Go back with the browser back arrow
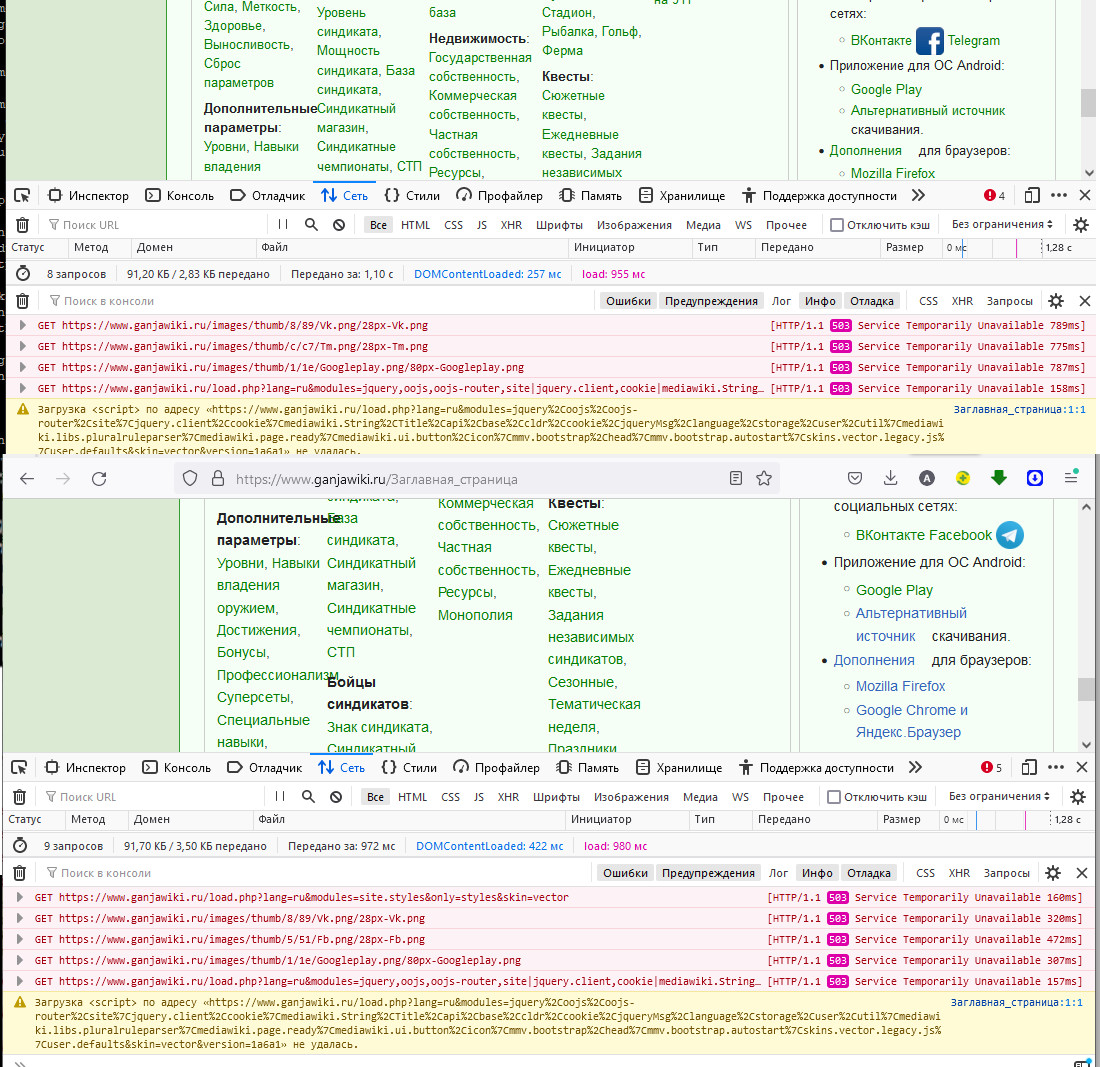1100x1067 pixels. 27,478
